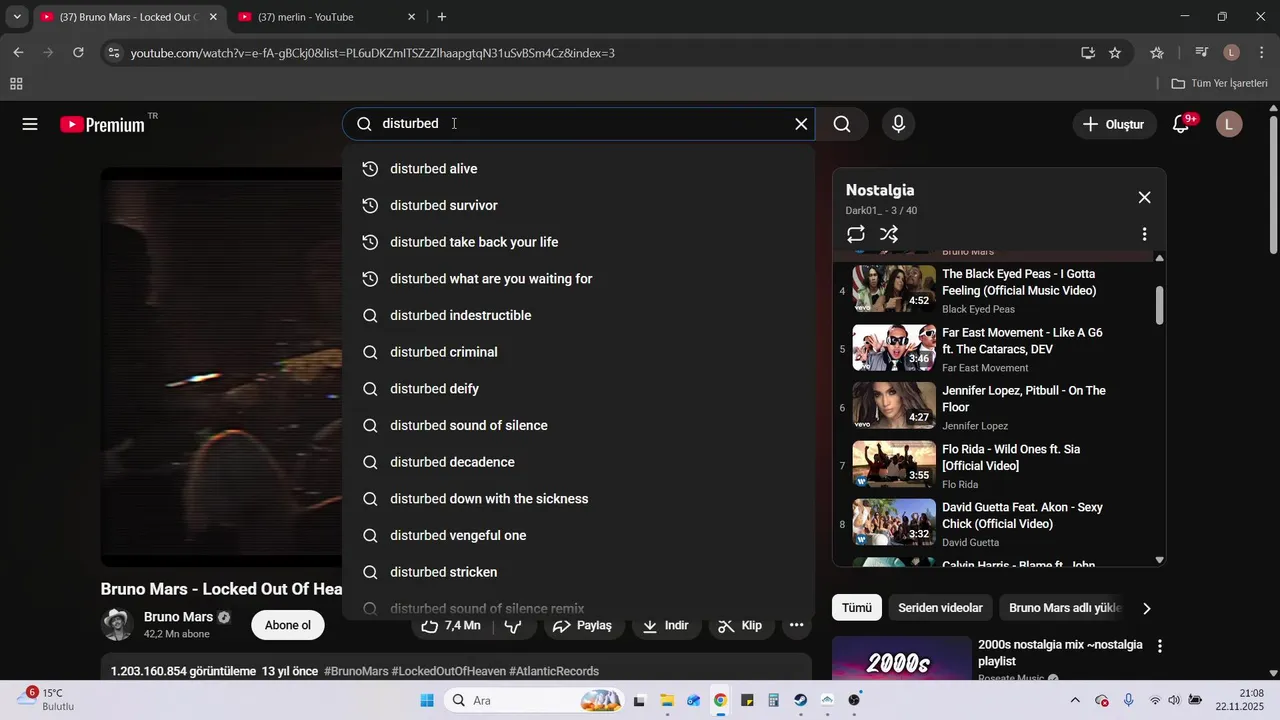This screenshot has height=720, width=1280.
Task: Open Tüm Yer İşaretleri bookmarks folder
Action: pyautogui.click(x=1219, y=84)
